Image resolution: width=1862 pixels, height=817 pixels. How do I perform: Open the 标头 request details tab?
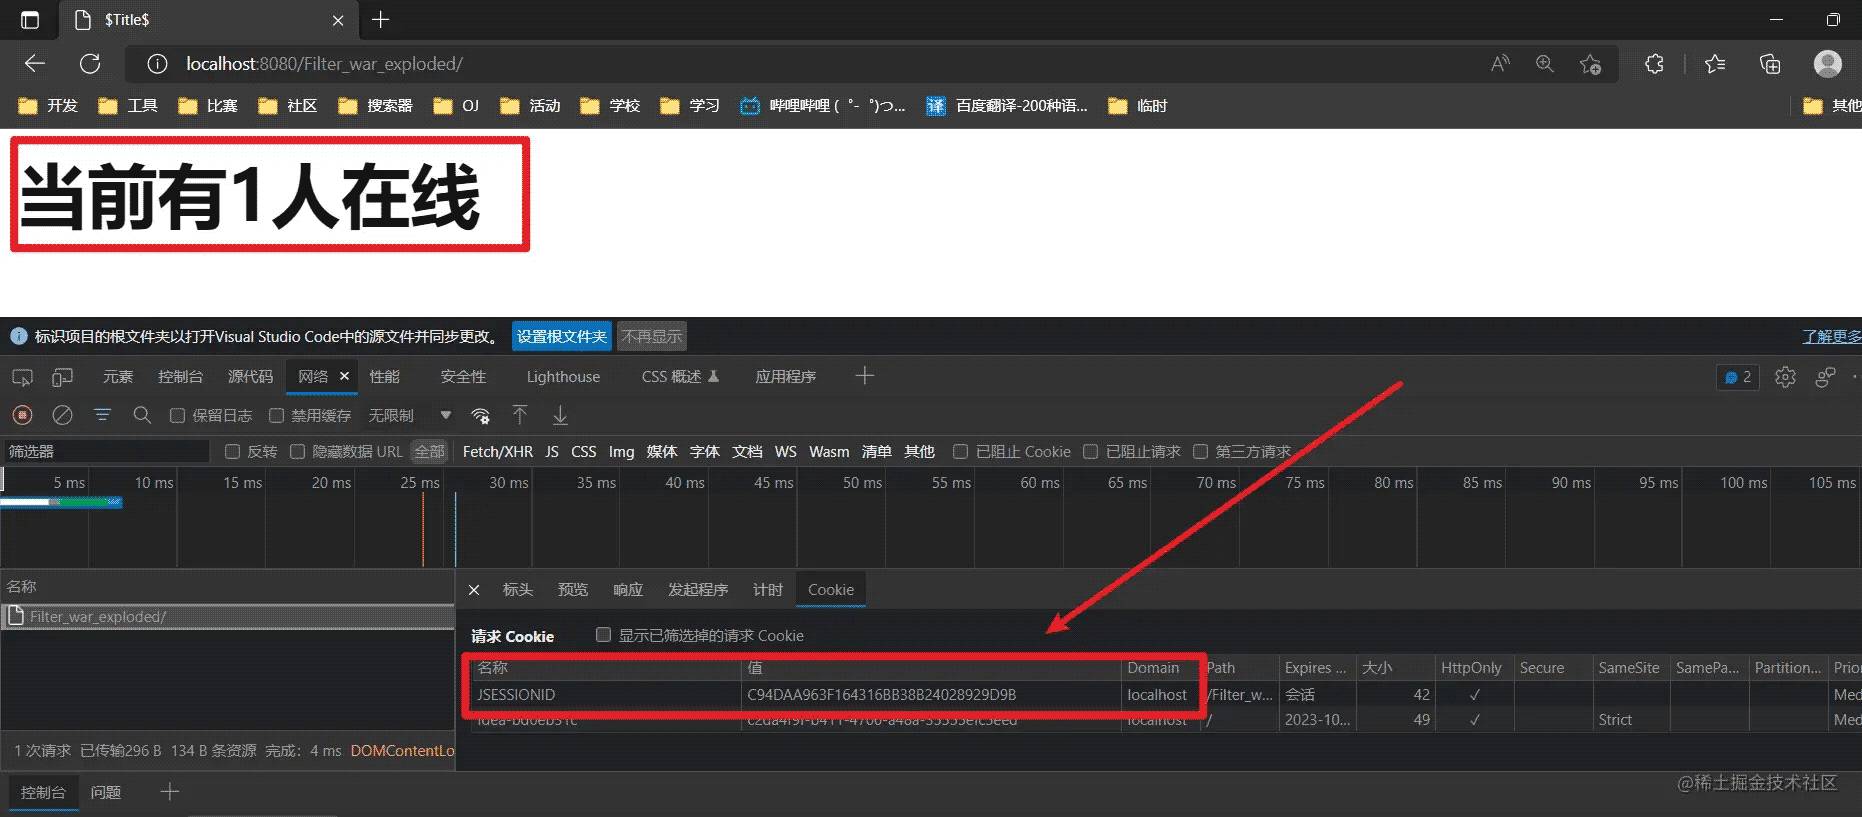pyautogui.click(x=517, y=590)
